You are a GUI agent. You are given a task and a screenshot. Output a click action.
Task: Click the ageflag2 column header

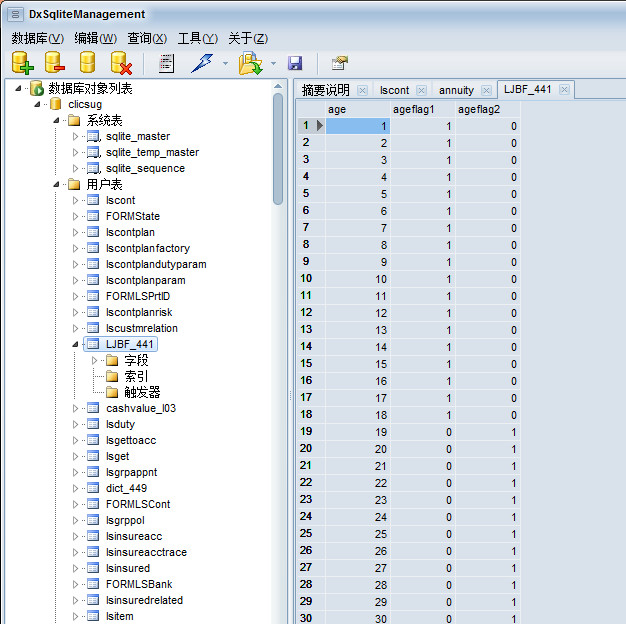(x=488, y=109)
